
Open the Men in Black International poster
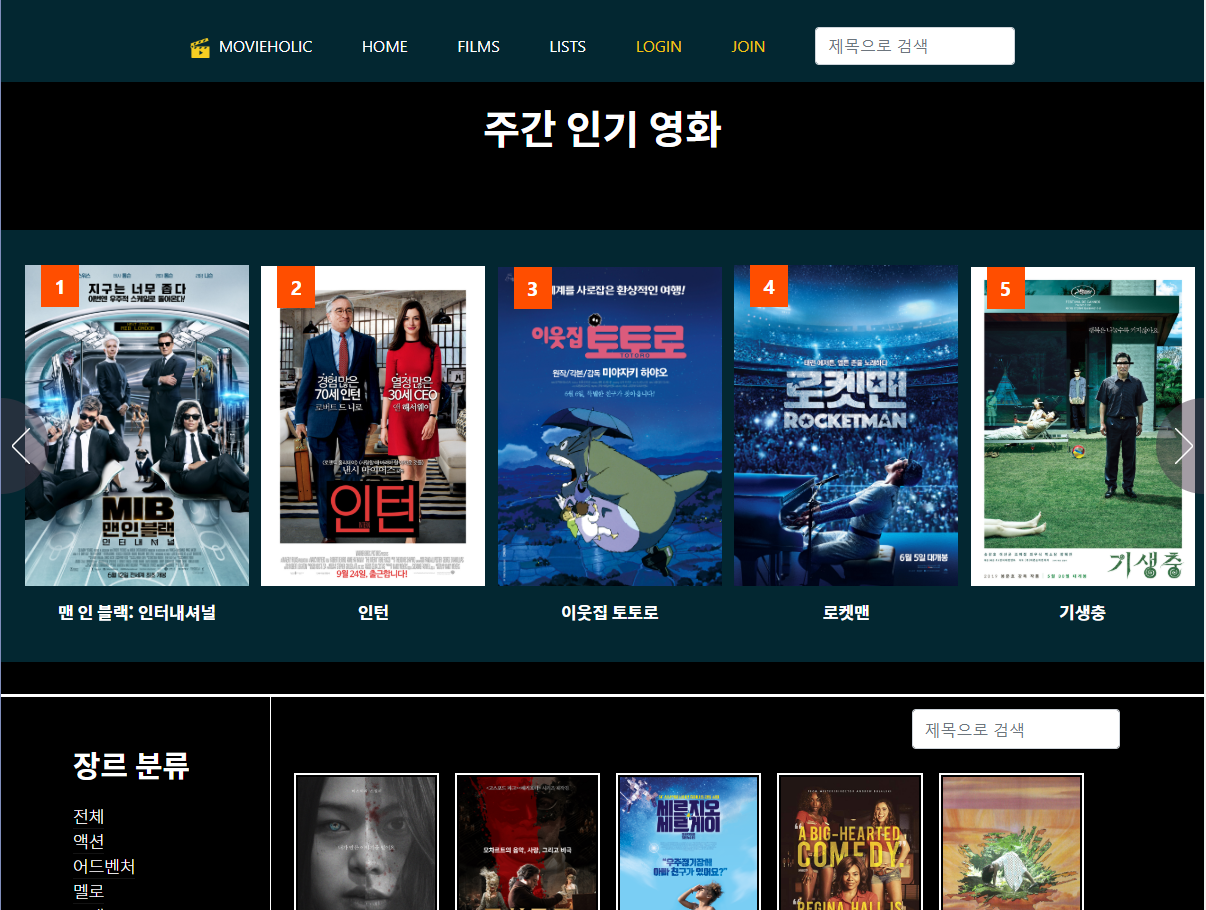137,425
